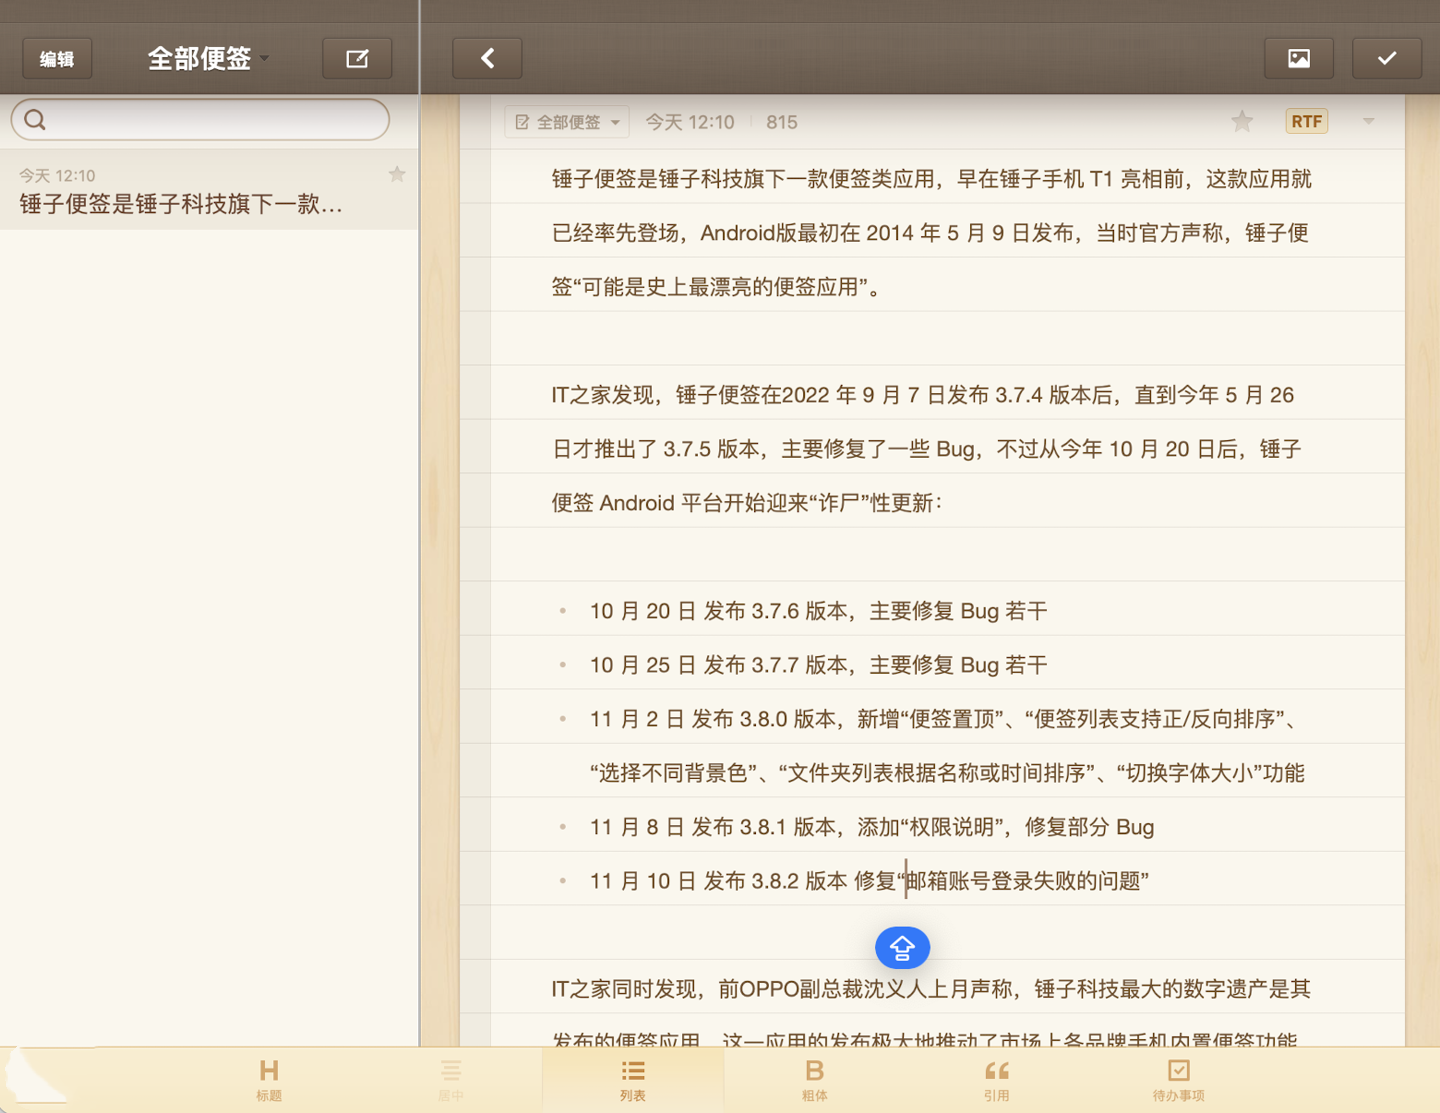The width and height of the screenshot is (1440, 1113).
Task: Click the back arrow button
Action: pos(487,59)
